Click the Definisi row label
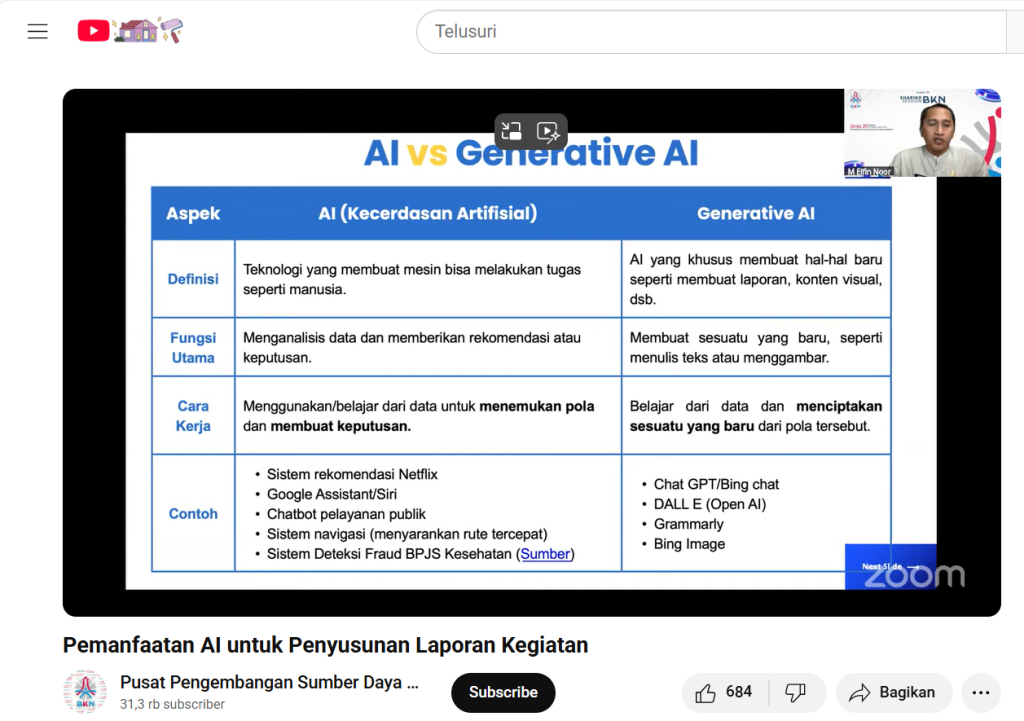 point(193,279)
